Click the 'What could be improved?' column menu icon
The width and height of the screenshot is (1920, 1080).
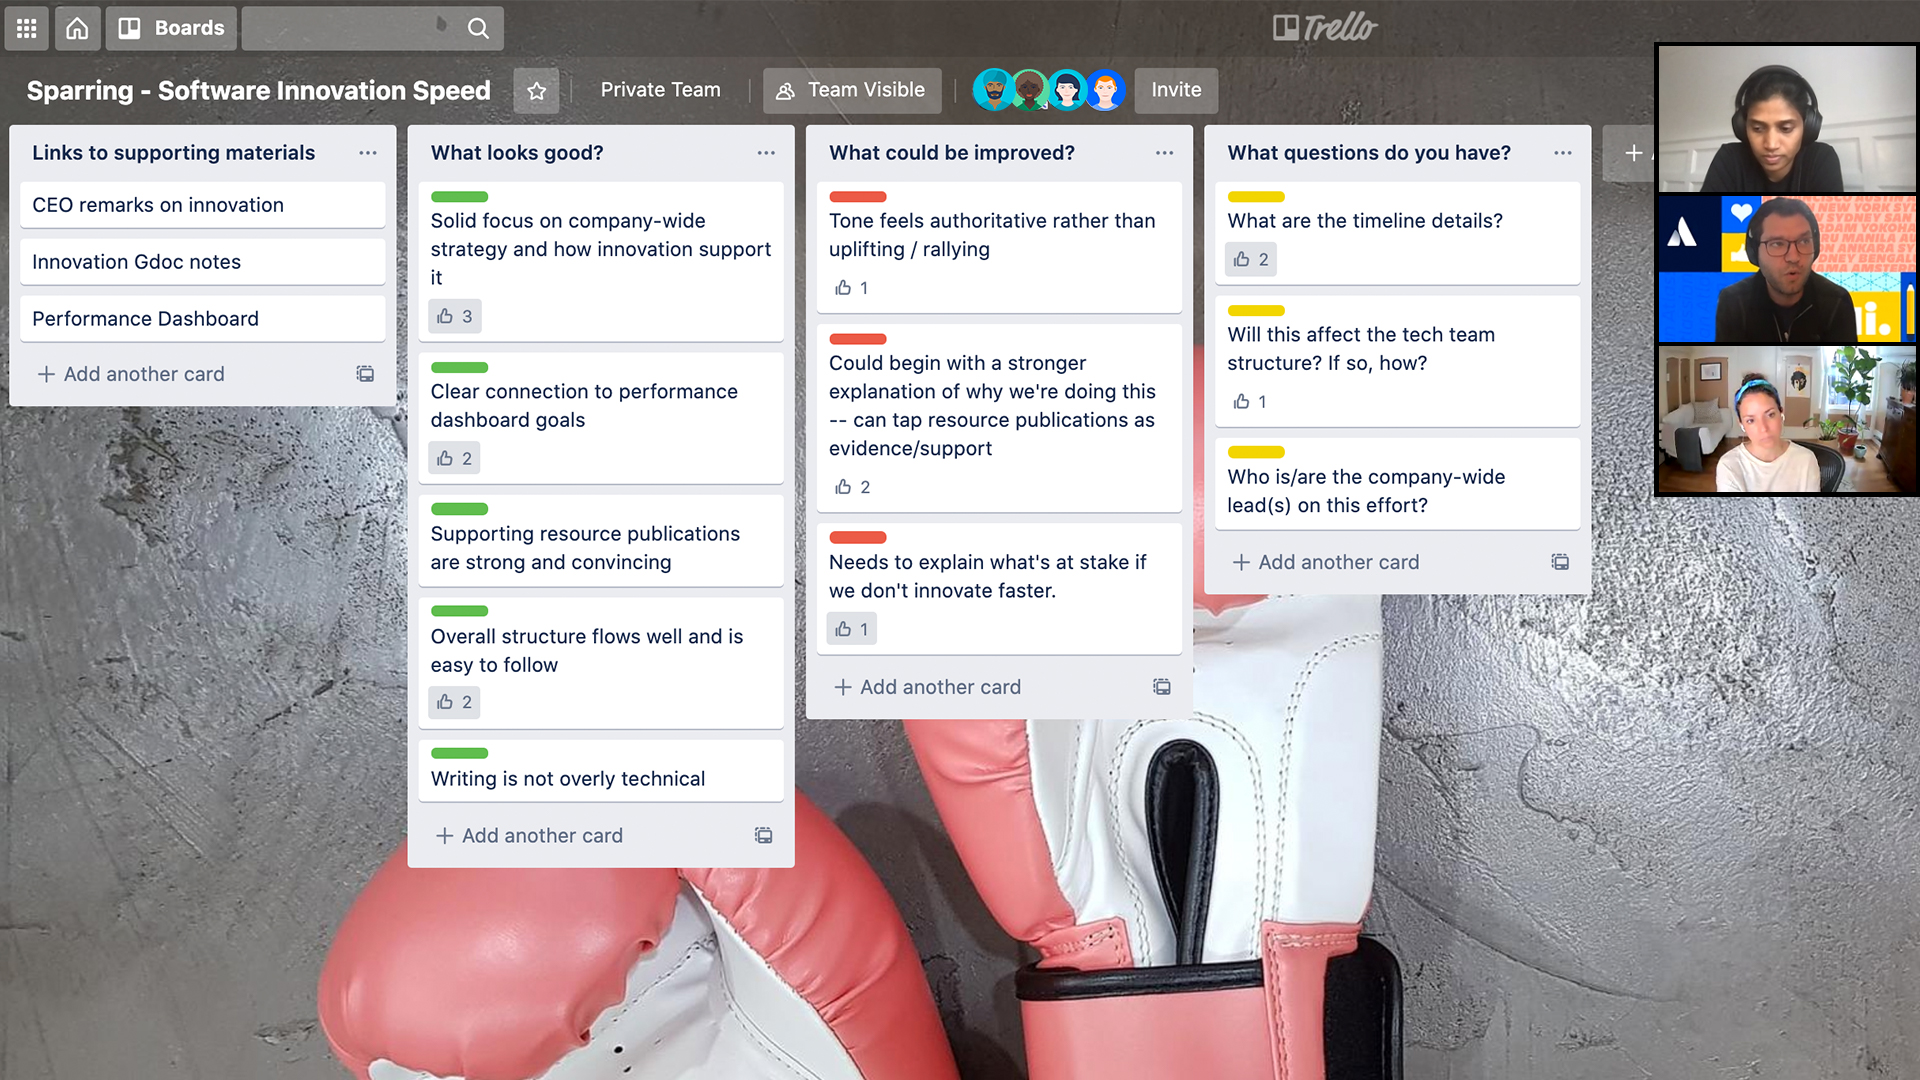1164,153
